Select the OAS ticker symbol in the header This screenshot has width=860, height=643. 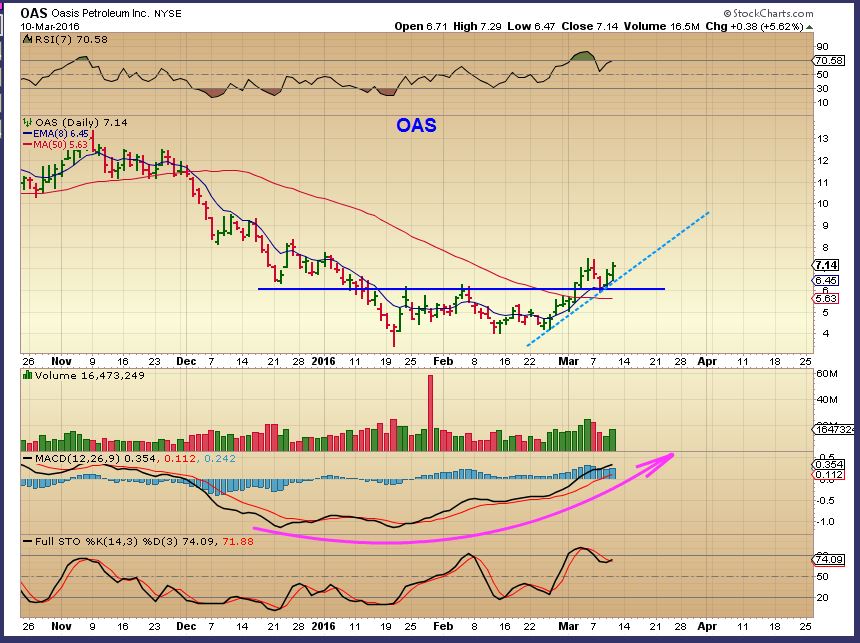[x=34, y=13]
